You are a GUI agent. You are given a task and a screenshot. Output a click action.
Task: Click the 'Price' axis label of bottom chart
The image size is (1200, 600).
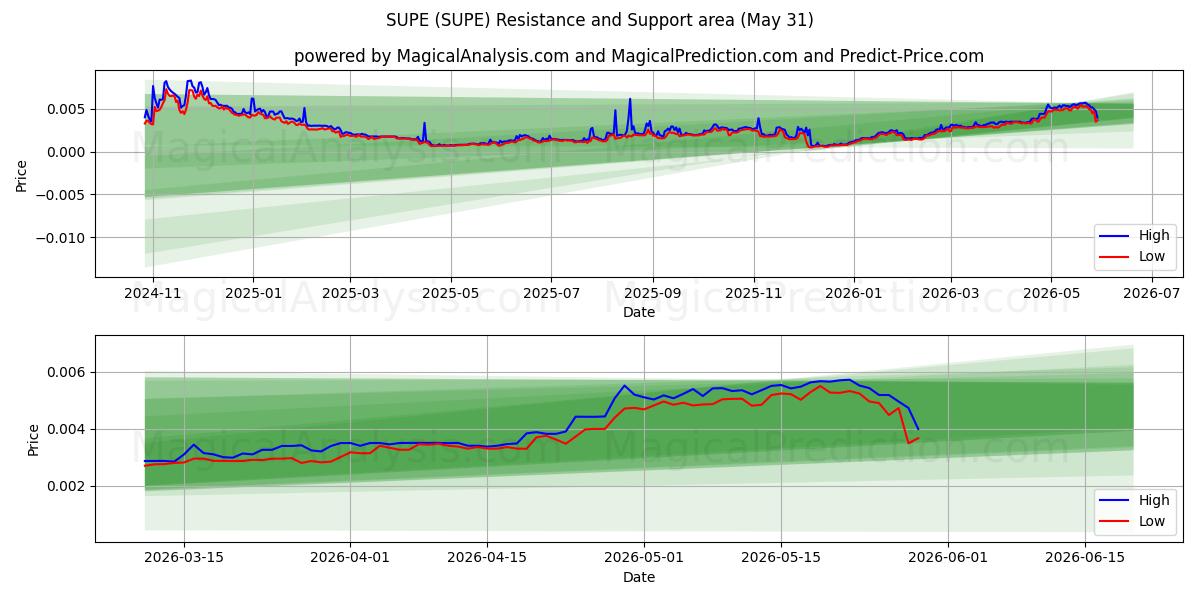click(x=34, y=439)
